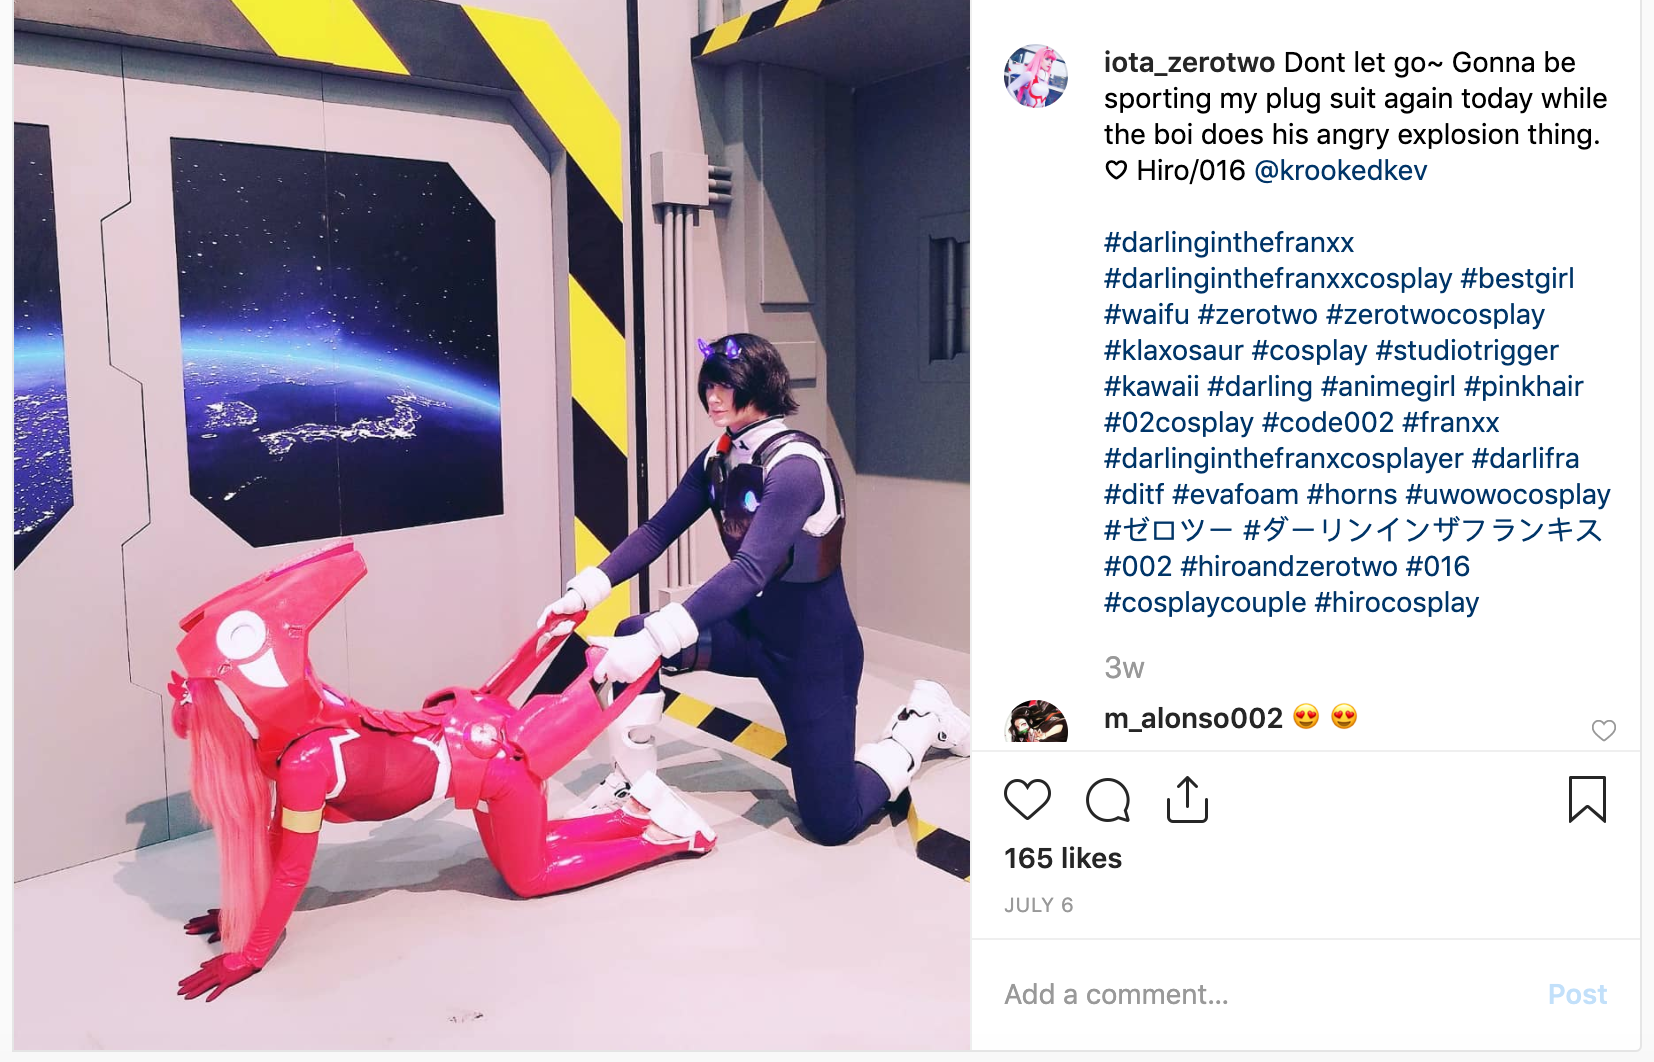Click the m_alonso002 commenter username
The height and width of the screenshot is (1062, 1654).
click(1193, 718)
